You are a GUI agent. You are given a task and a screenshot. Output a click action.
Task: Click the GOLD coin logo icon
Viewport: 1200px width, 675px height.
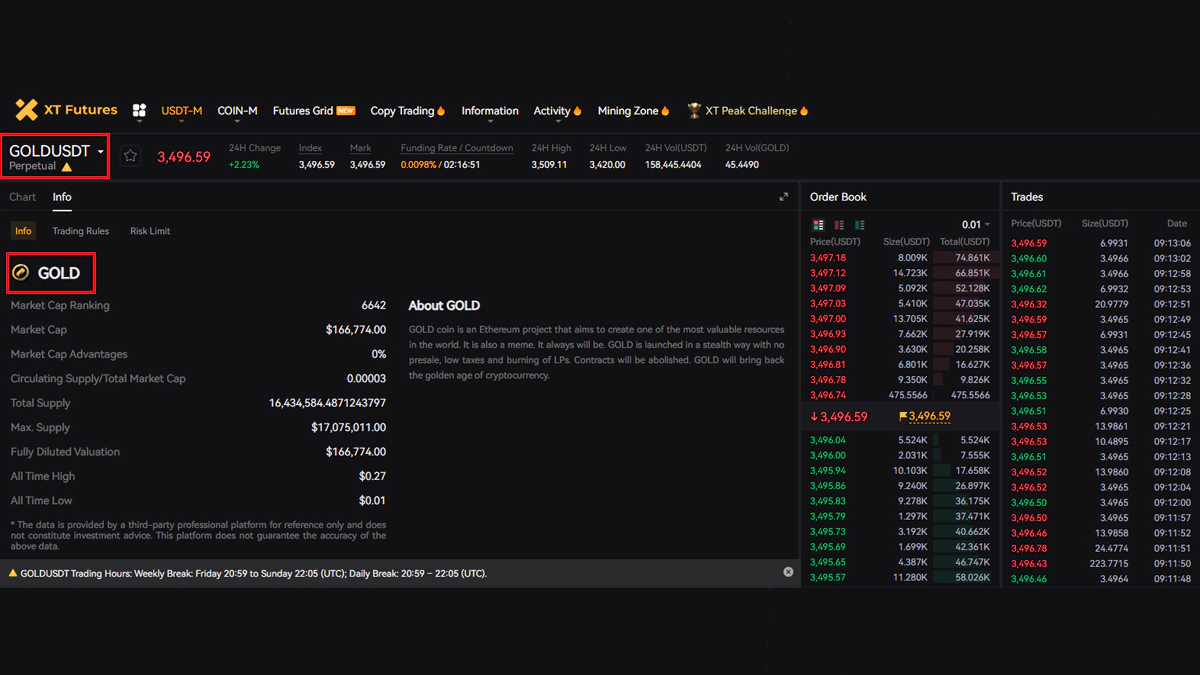pos(21,272)
